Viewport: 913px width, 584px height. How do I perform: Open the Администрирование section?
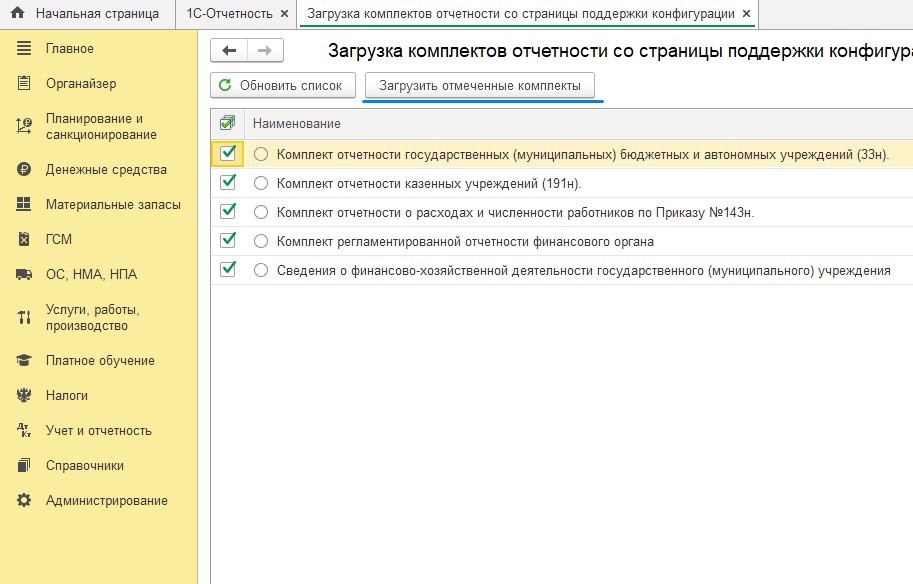(107, 500)
